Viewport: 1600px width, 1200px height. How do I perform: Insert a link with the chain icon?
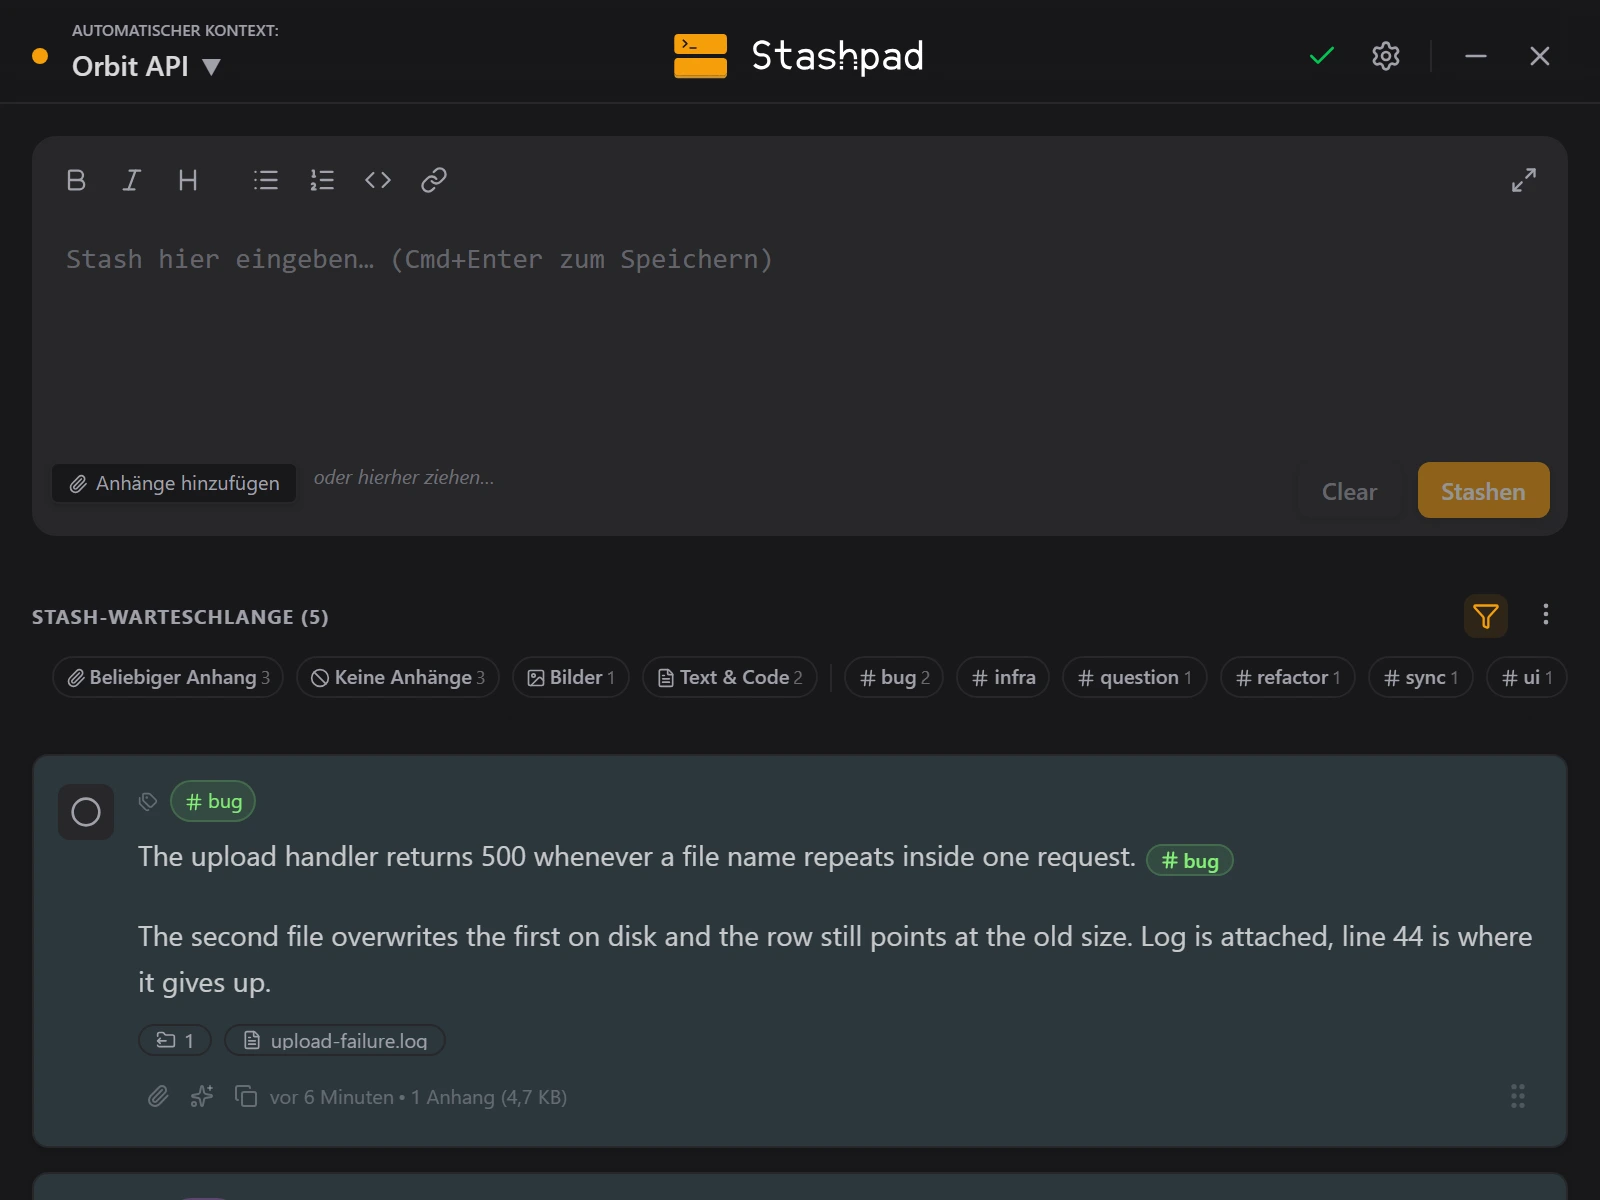tap(434, 180)
